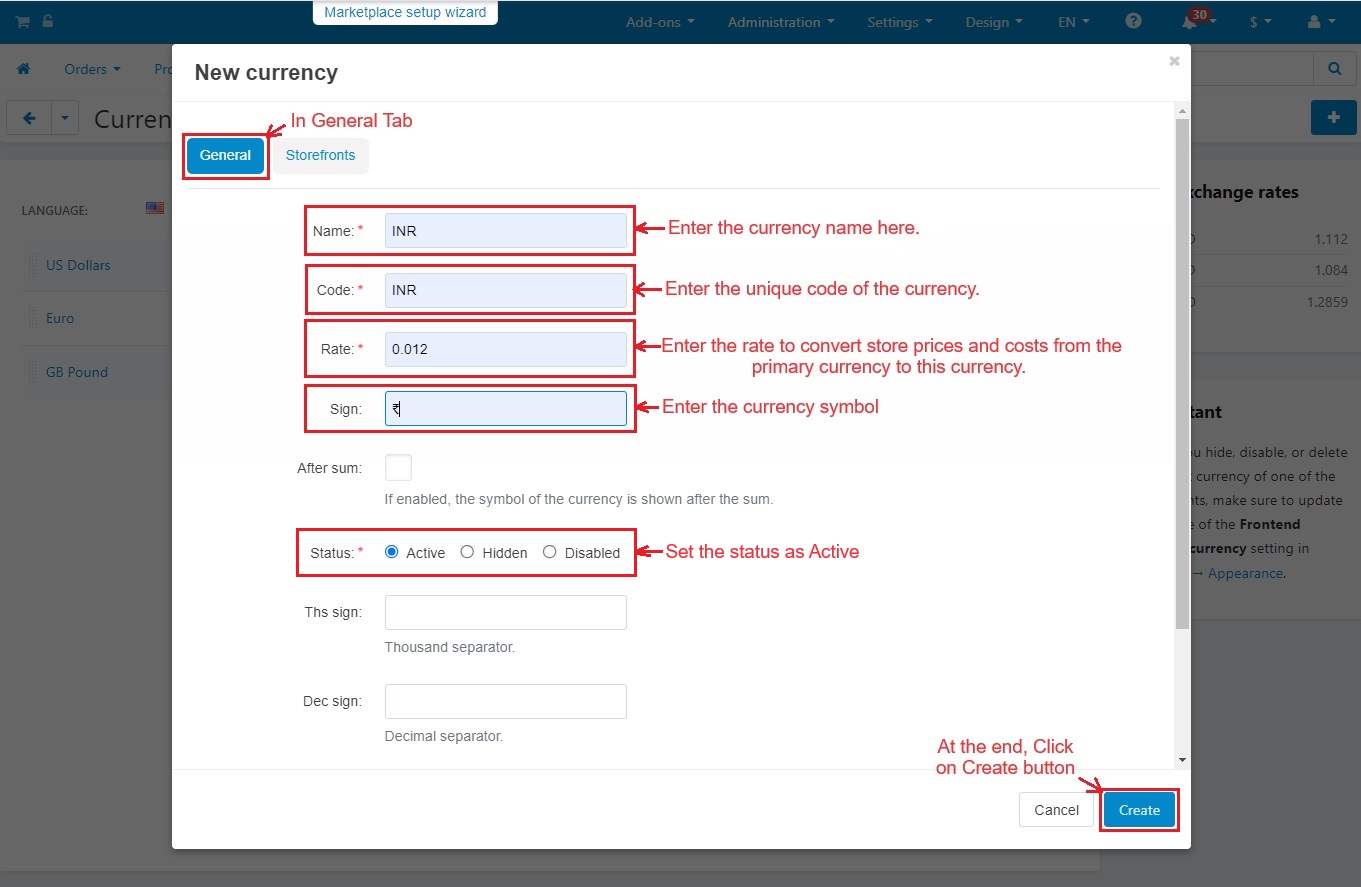Viewport: 1361px width, 887px height.
Task: Open the Design menu
Action: 994,22
